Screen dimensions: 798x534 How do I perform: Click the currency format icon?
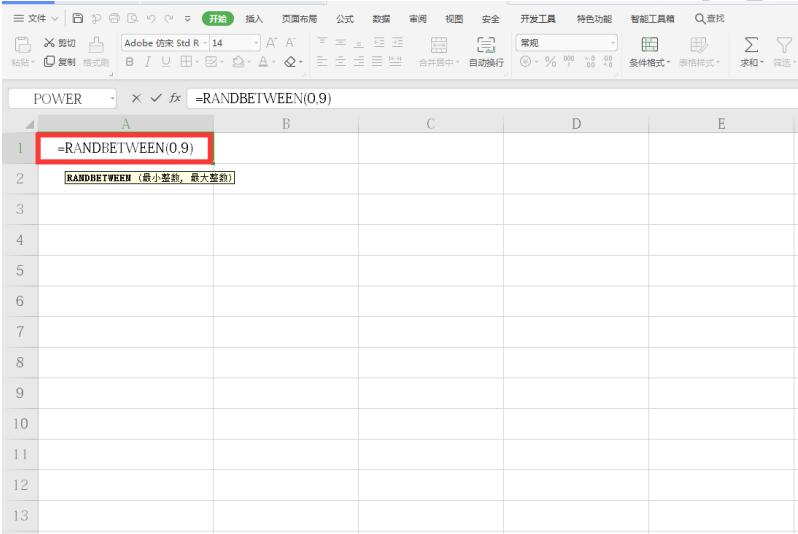[526, 62]
